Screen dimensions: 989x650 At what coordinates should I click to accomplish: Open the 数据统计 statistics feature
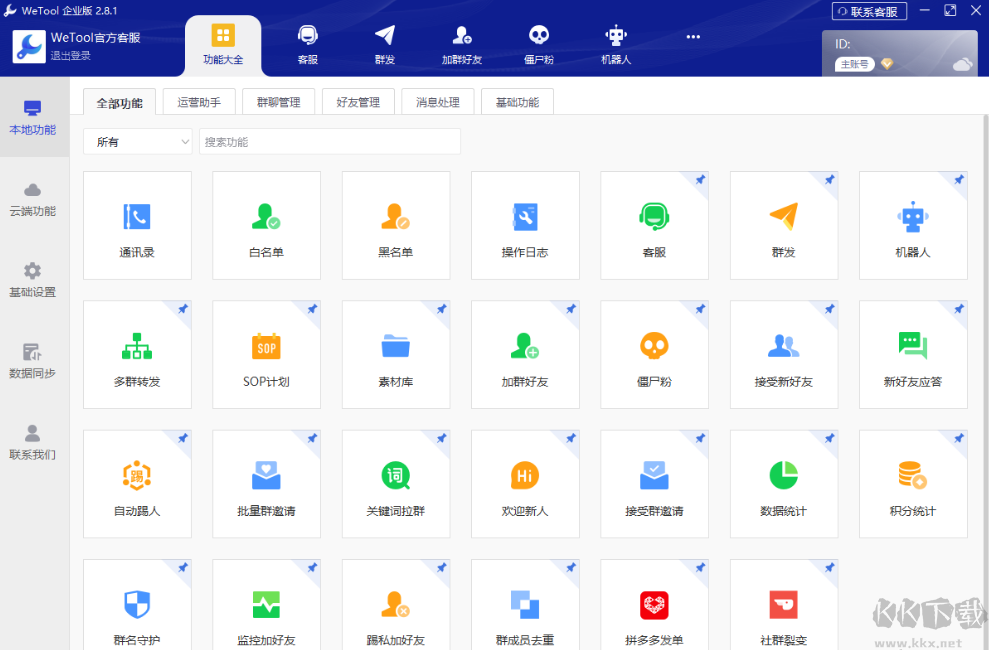coord(783,483)
